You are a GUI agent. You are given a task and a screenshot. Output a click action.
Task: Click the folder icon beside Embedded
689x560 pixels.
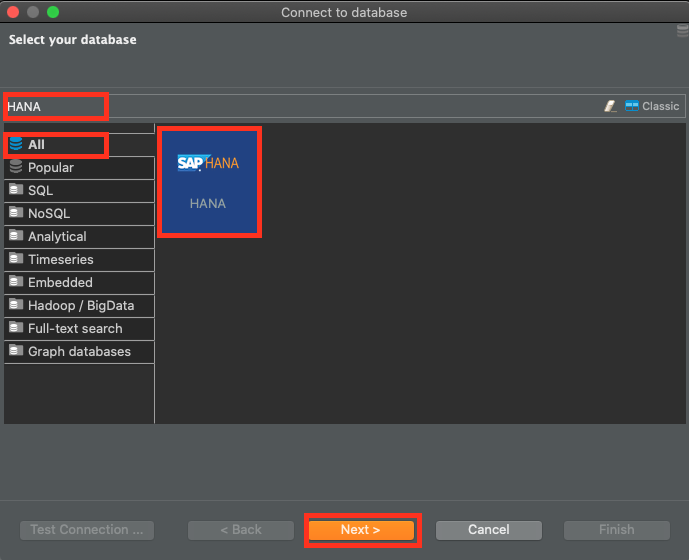(16, 281)
